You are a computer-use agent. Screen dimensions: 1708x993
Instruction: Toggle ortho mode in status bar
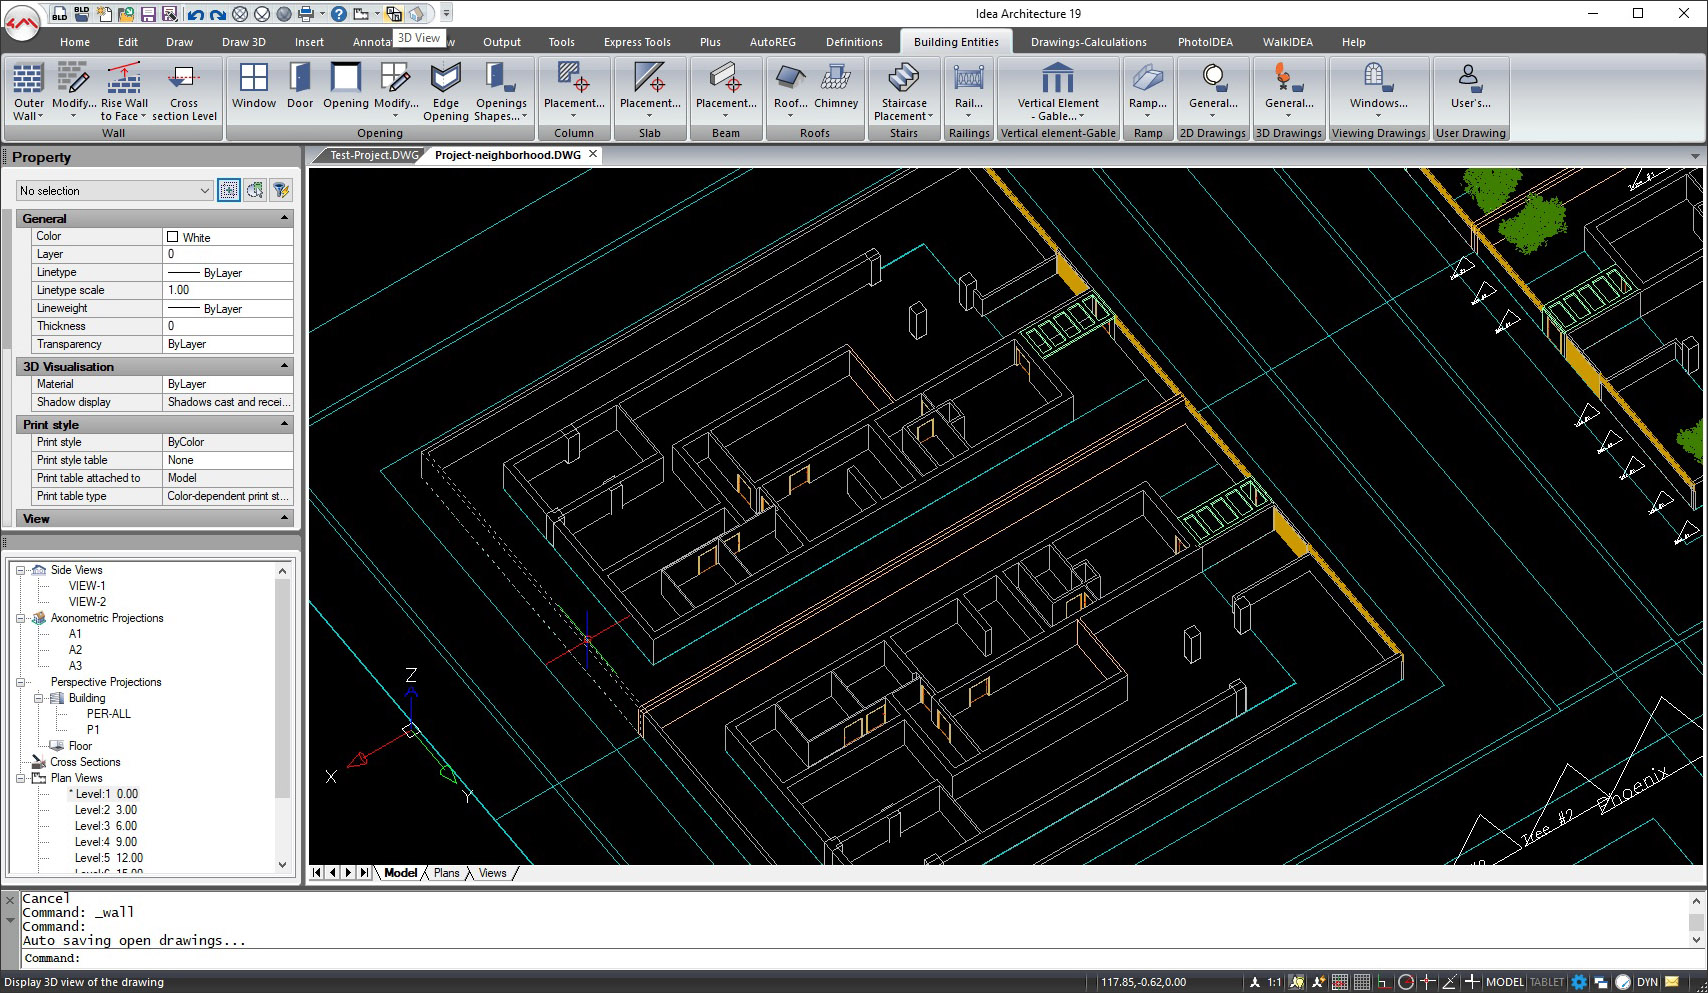coord(1383,982)
